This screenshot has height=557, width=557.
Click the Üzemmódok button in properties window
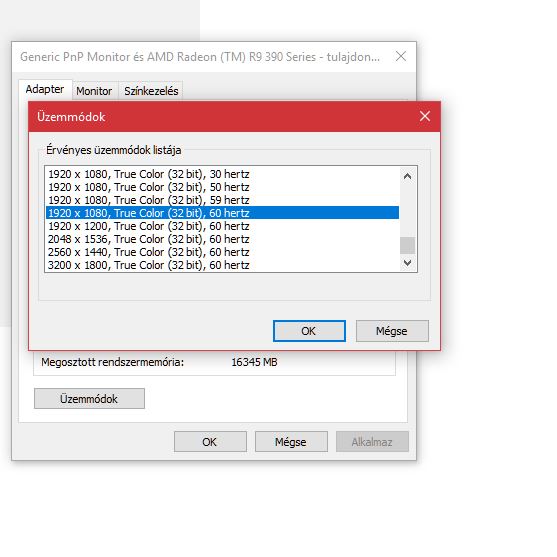[x=89, y=399]
